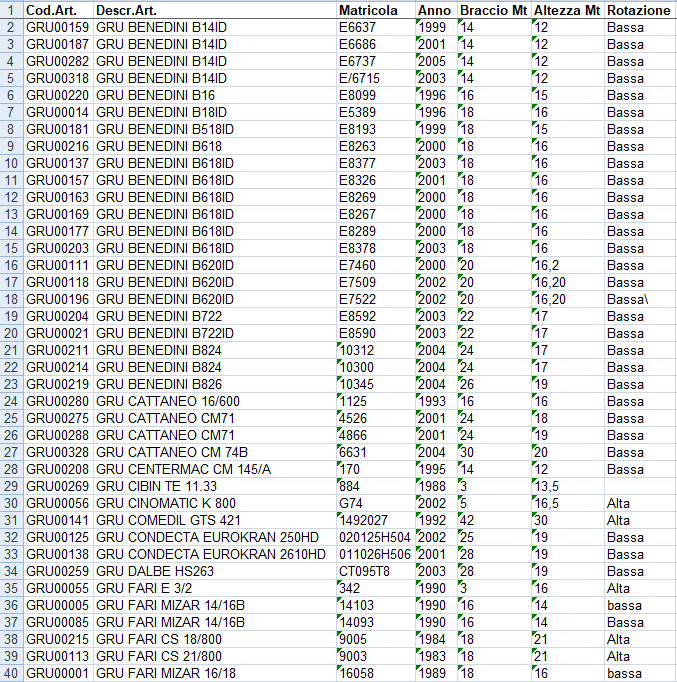Click cell GRU BENEDINI B826
This screenshot has height=682, width=677.
coord(215,384)
